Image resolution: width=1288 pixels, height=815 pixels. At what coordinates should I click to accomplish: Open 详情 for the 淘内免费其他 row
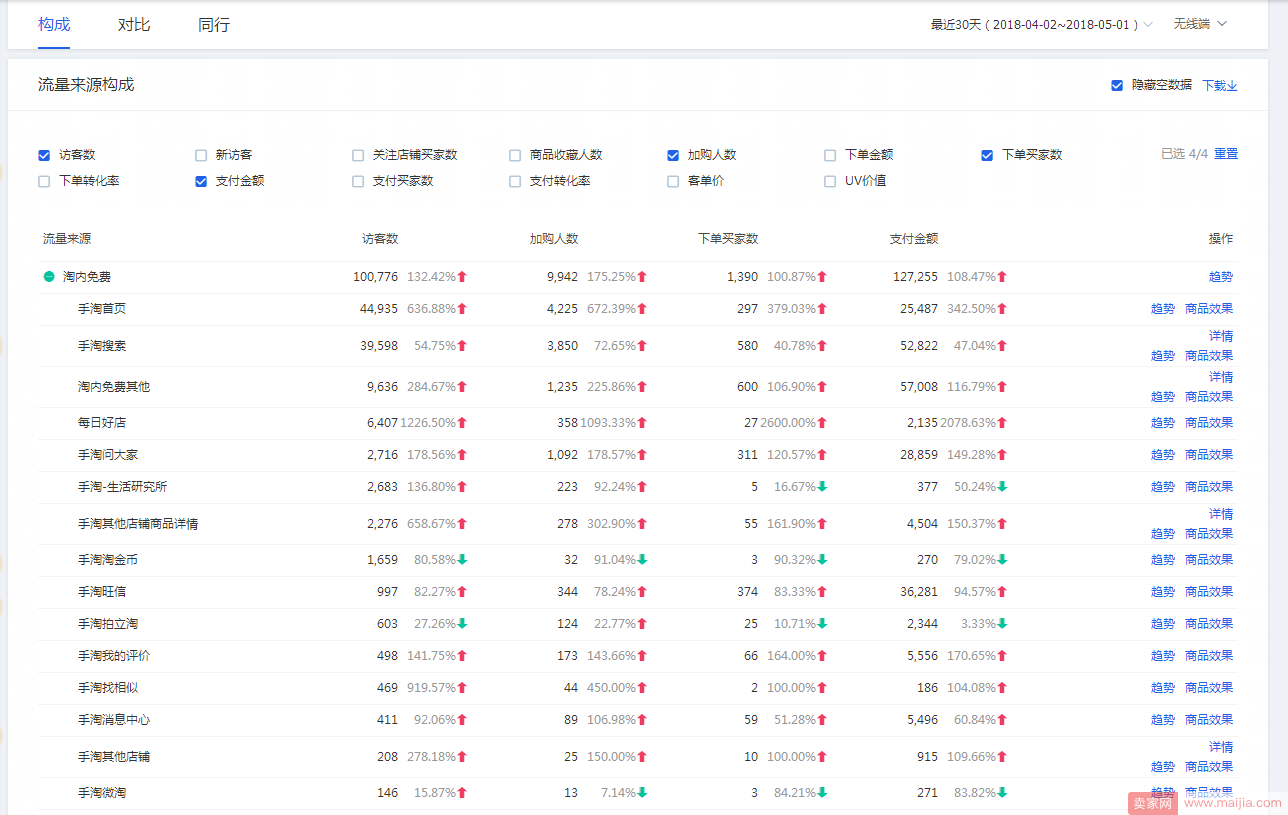[x=1221, y=377]
